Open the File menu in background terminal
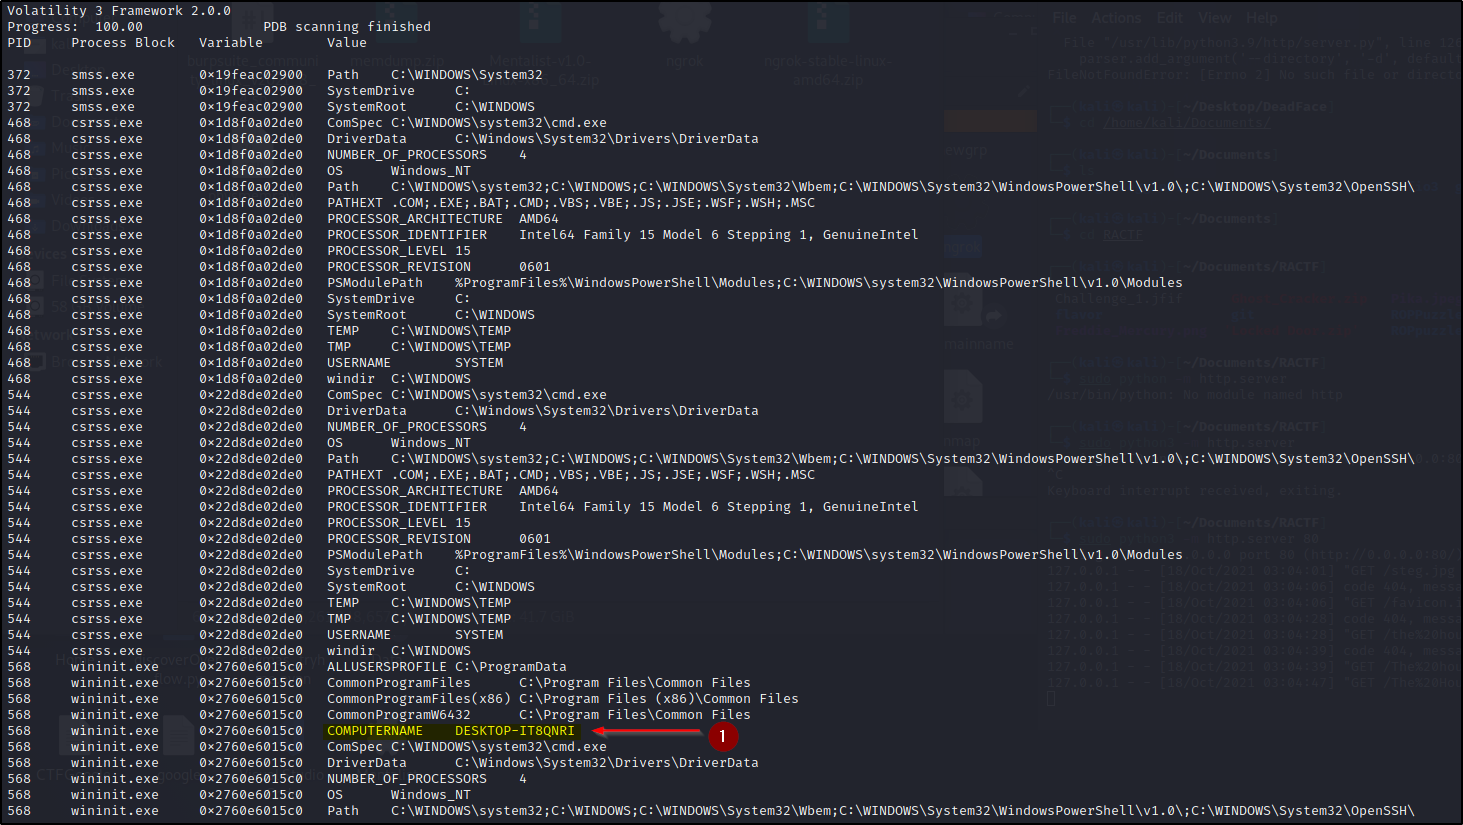The height and width of the screenshot is (825, 1463). 1065,18
